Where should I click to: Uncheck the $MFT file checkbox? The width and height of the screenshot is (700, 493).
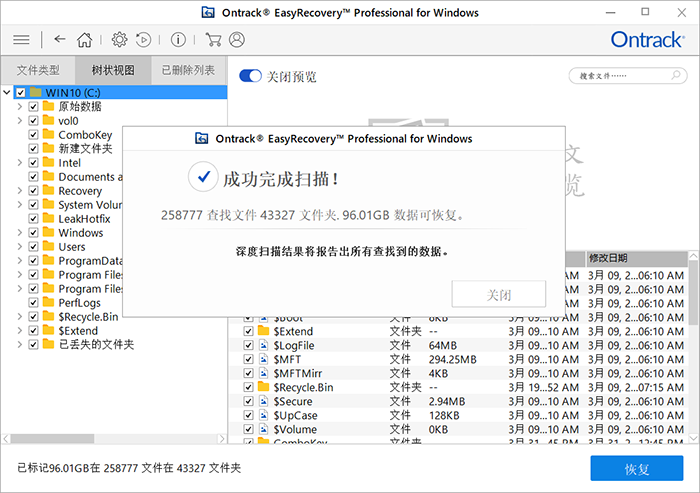pos(249,359)
